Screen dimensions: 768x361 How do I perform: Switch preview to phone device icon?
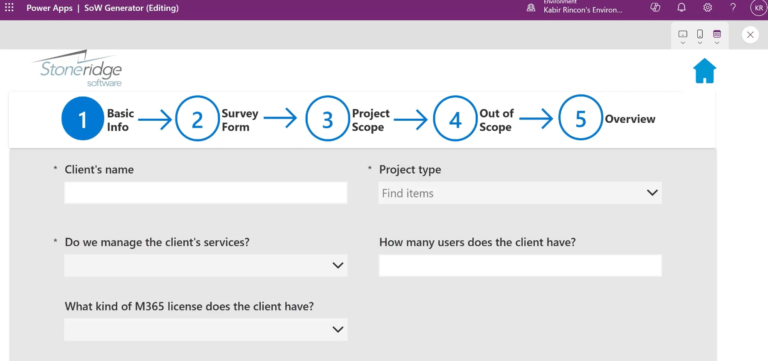pos(700,34)
